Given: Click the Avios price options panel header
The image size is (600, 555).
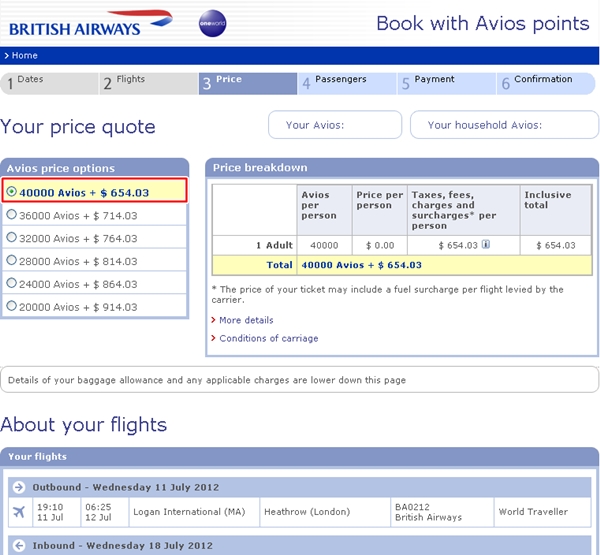Looking at the screenshot, I should click(x=95, y=168).
